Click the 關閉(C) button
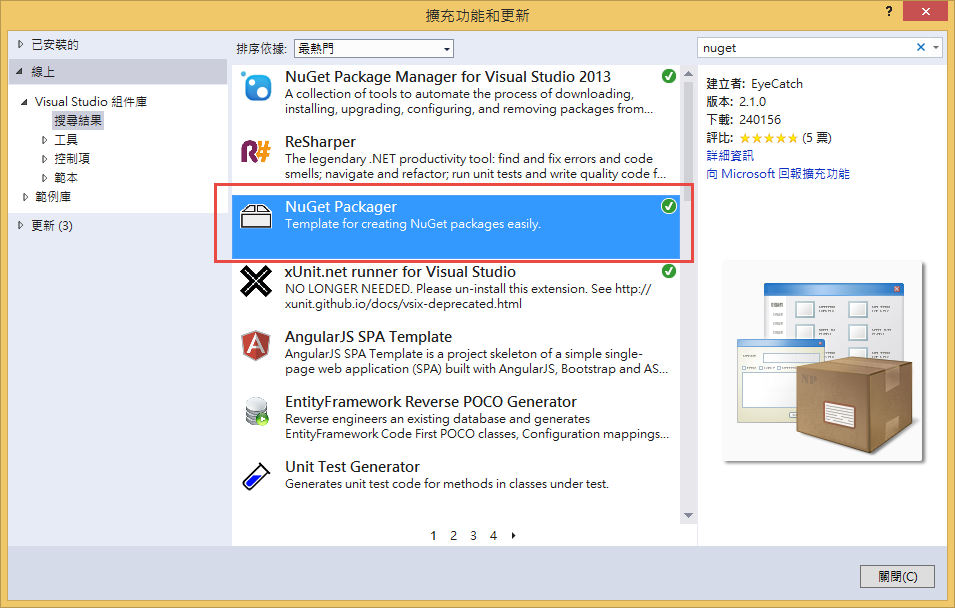The image size is (955, 608). (897, 576)
